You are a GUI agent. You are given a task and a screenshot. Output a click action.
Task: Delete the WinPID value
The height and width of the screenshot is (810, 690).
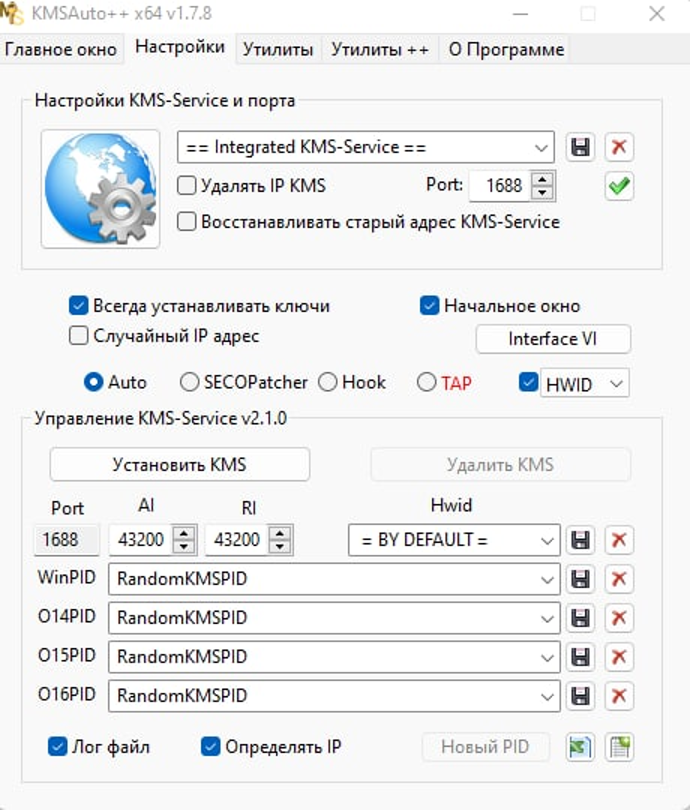click(619, 579)
